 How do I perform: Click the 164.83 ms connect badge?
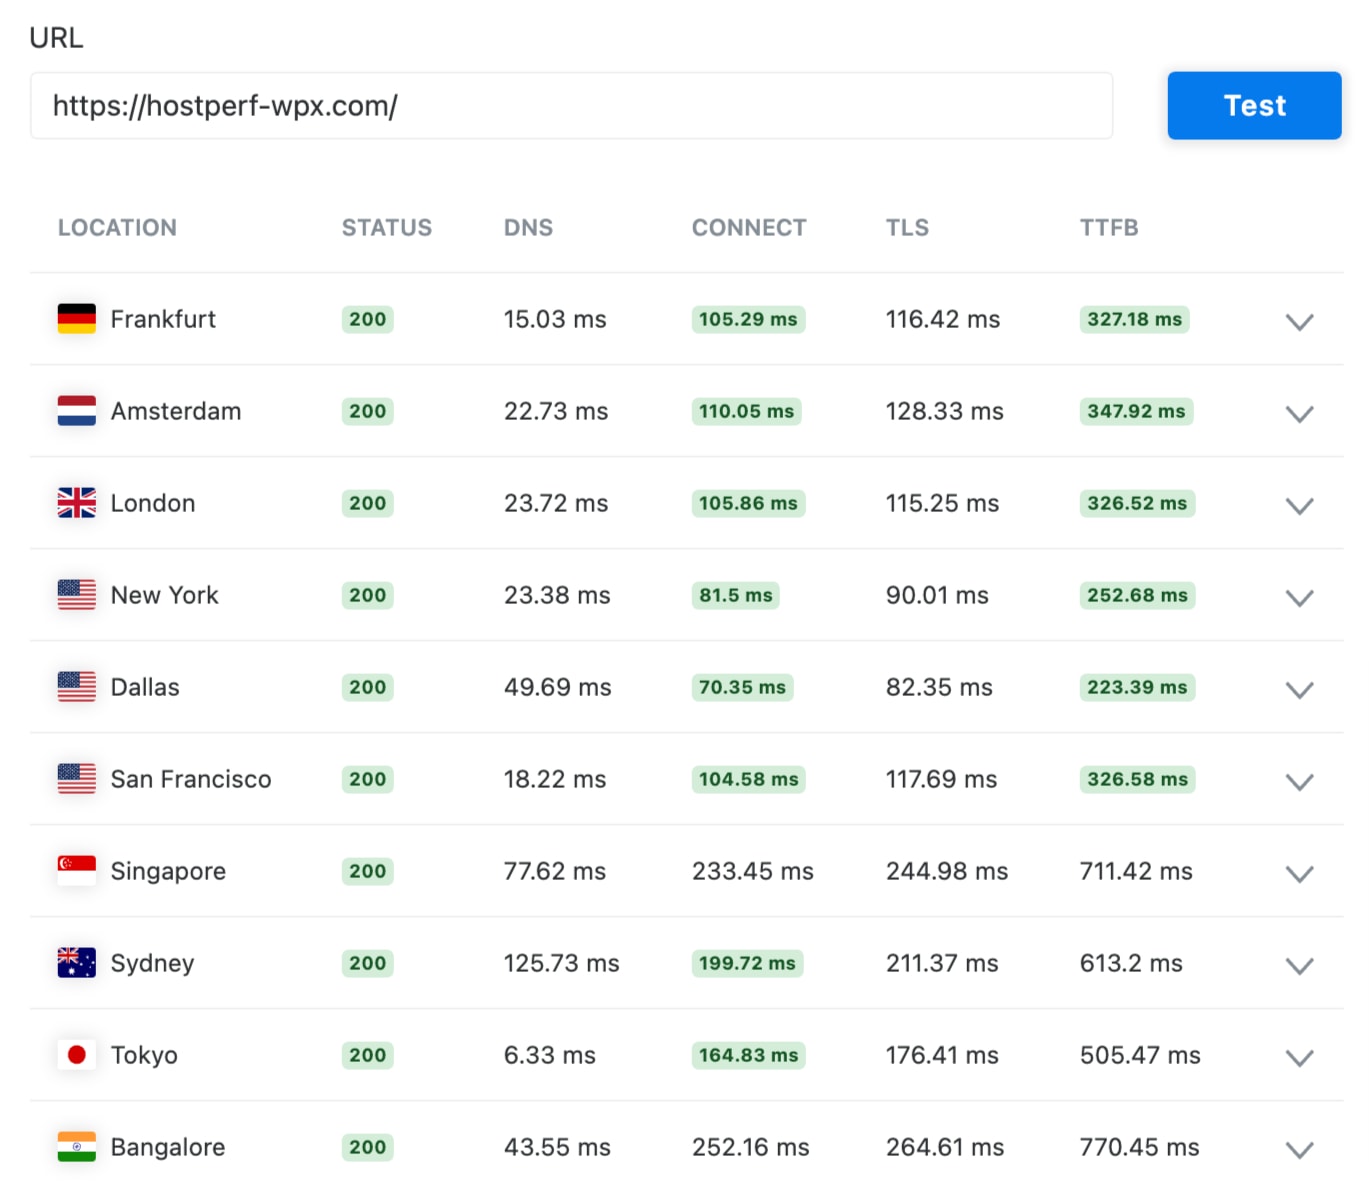click(749, 1055)
